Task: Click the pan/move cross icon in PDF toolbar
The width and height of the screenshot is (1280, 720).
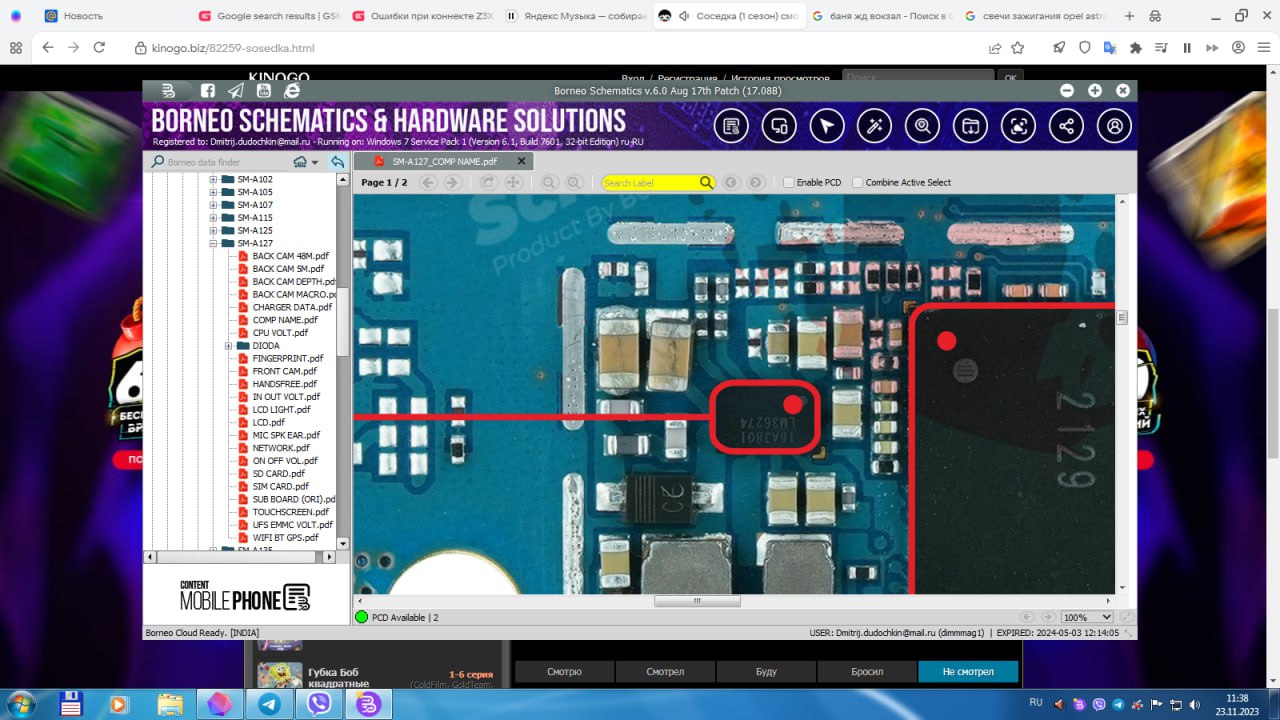Action: point(513,183)
